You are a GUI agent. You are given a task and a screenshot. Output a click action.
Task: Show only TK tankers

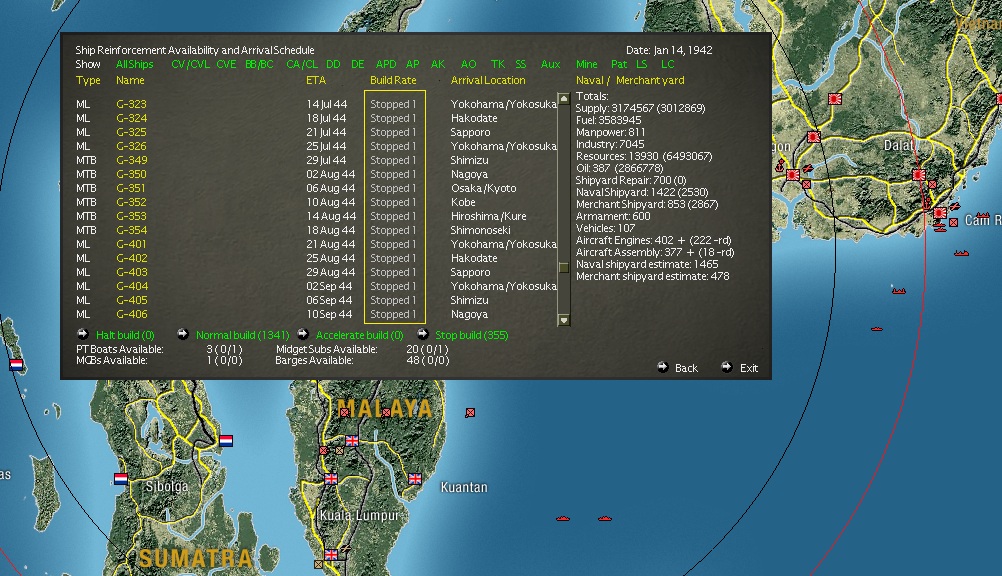click(498, 65)
